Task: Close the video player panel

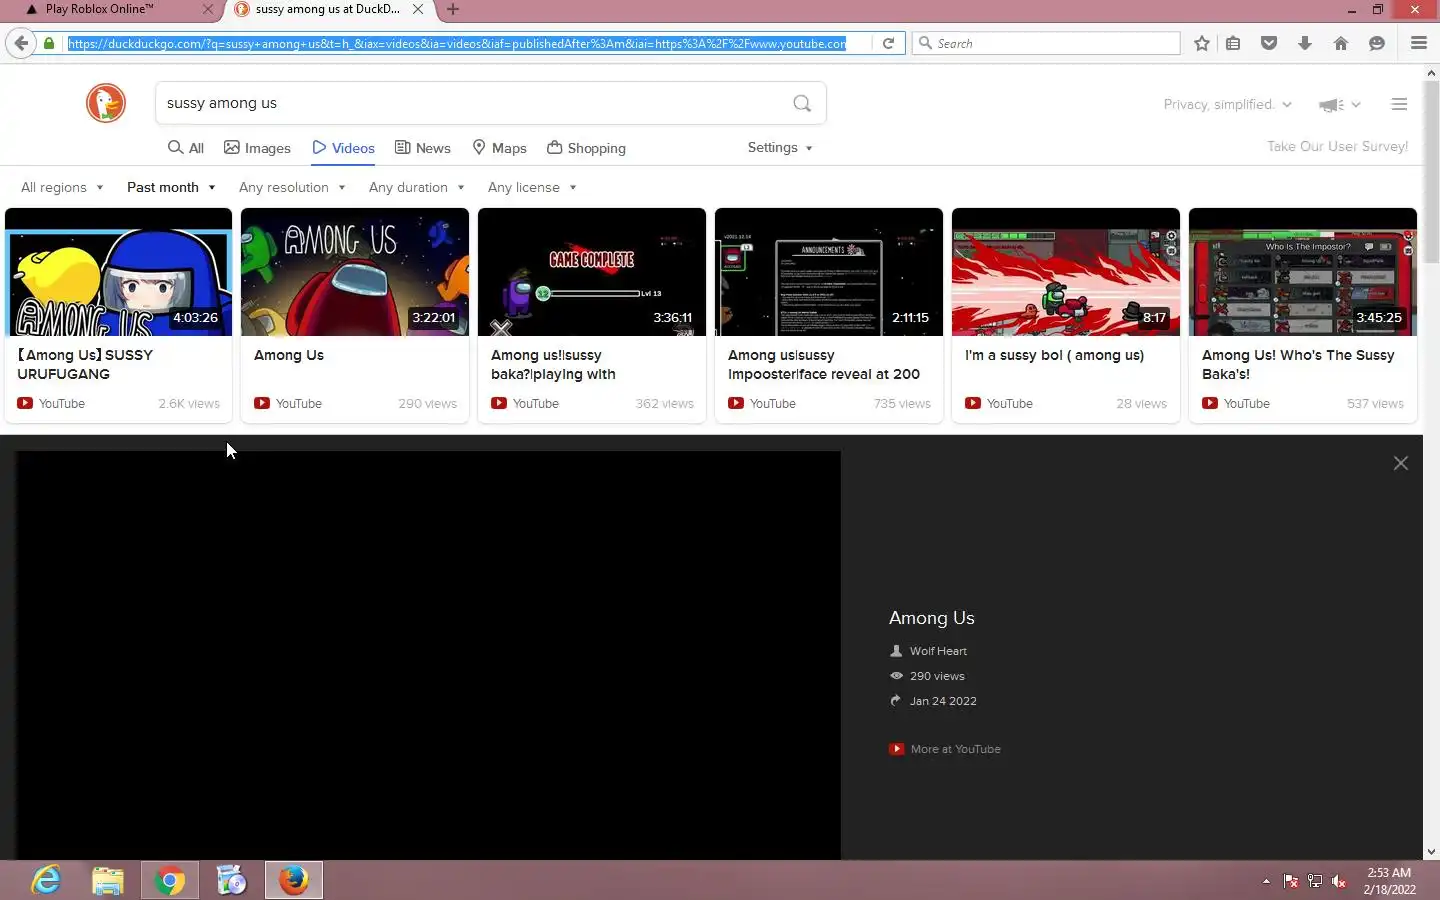Action: 1401,463
